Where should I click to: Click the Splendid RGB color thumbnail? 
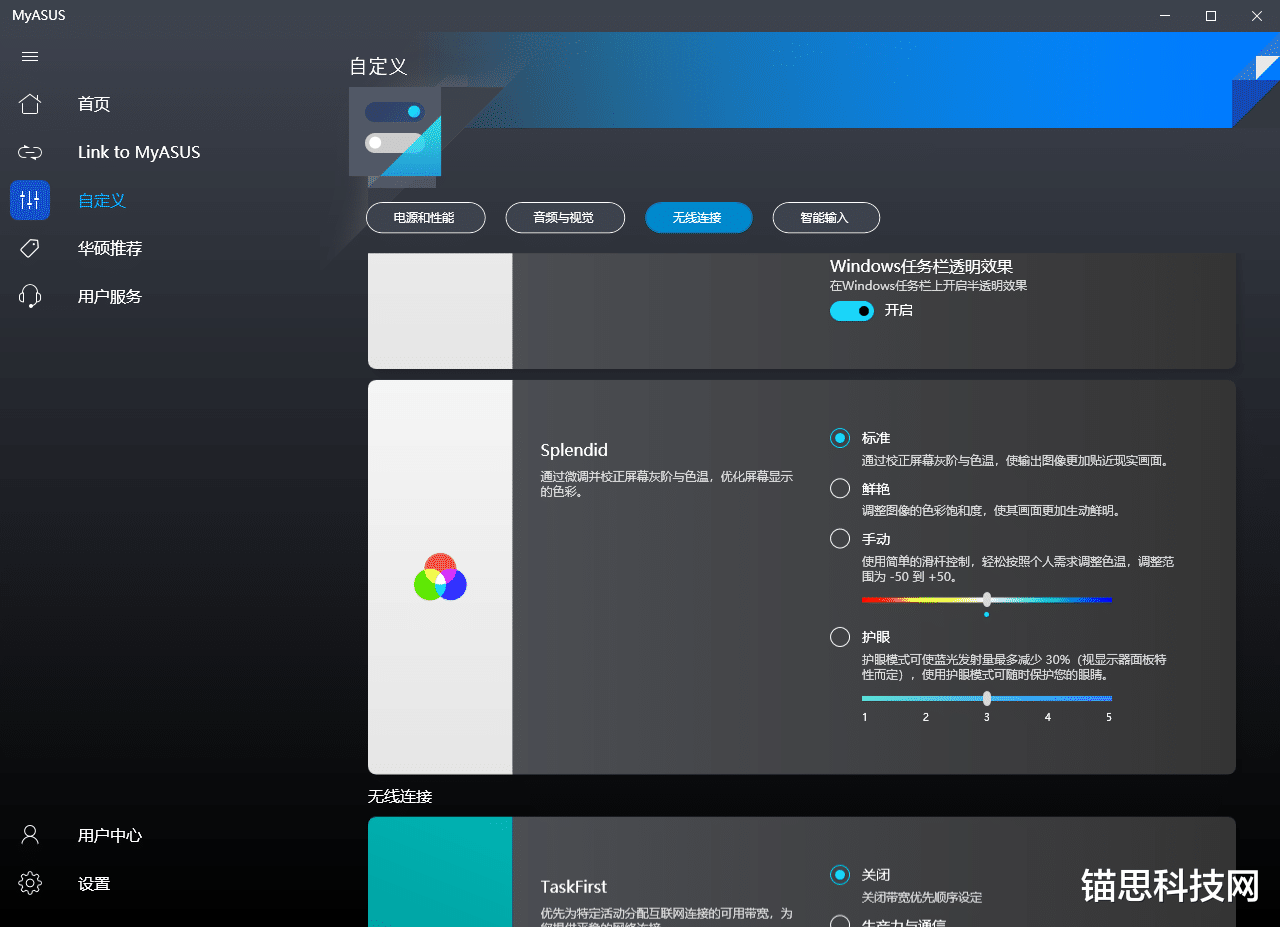[x=440, y=576]
